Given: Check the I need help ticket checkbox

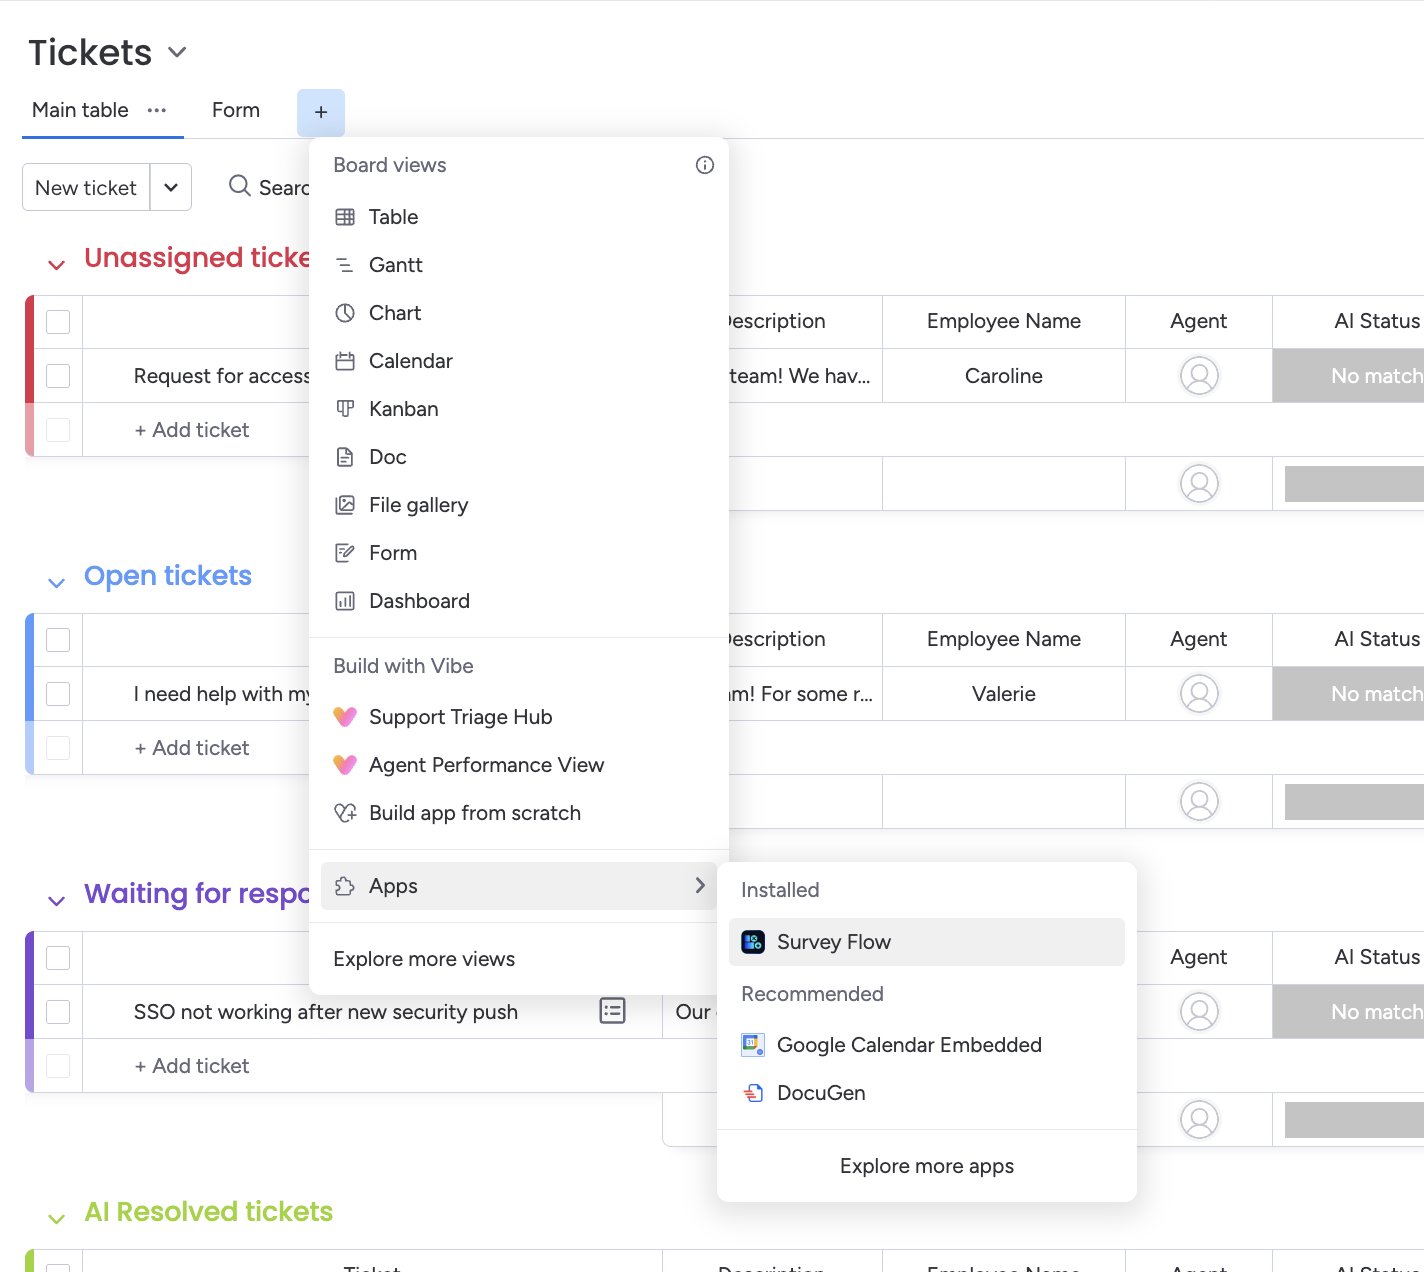Looking at the screenshot, I should pyautogui.click(x=58, y=694).
